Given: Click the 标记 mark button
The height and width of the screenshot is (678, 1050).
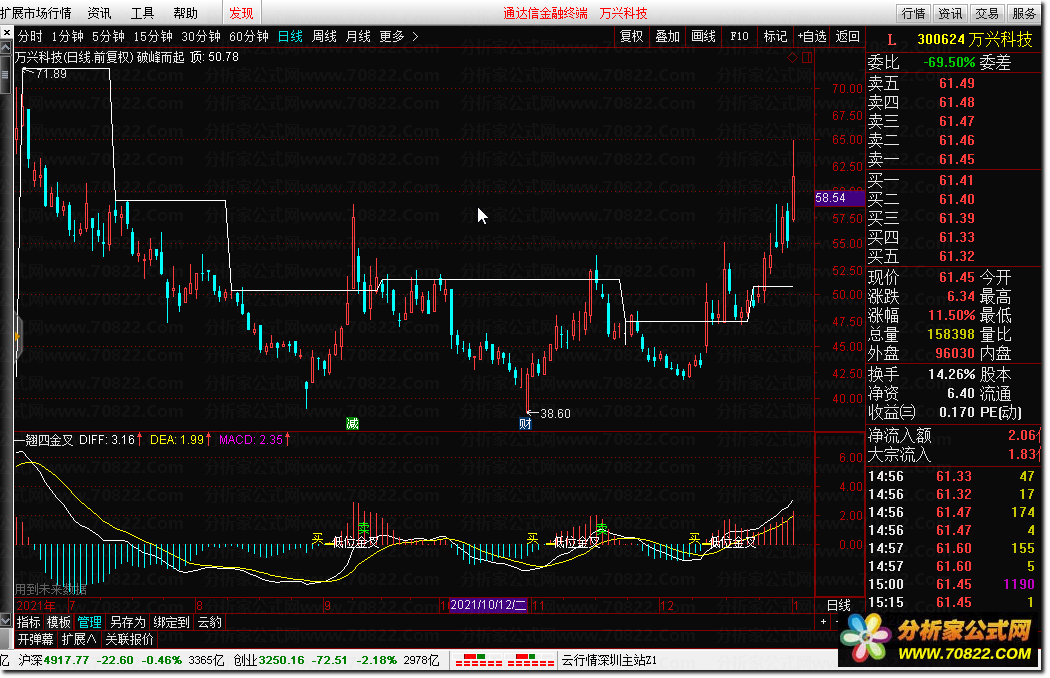Looking at the screenshot, I should (x=775, y=37).
